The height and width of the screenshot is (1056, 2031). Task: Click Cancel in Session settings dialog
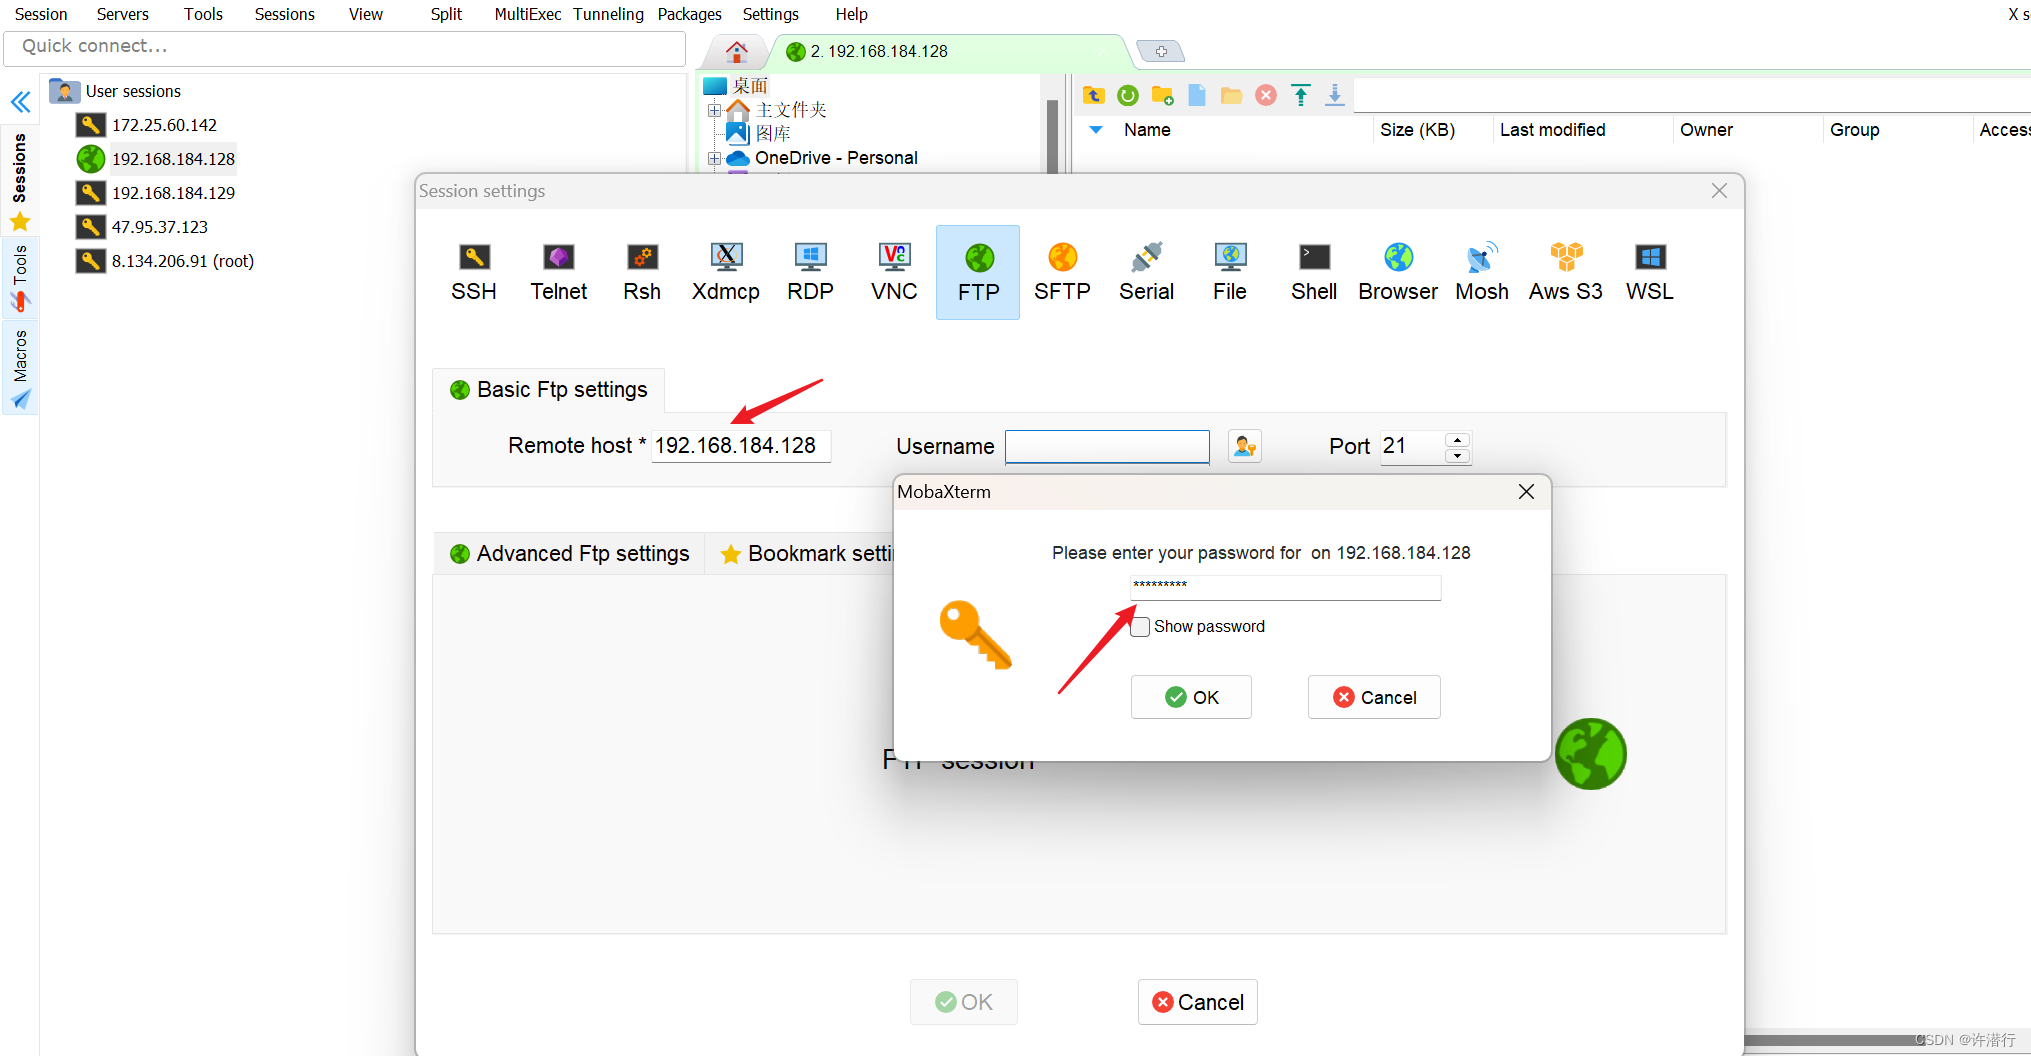click(x=1197, y=1002)
